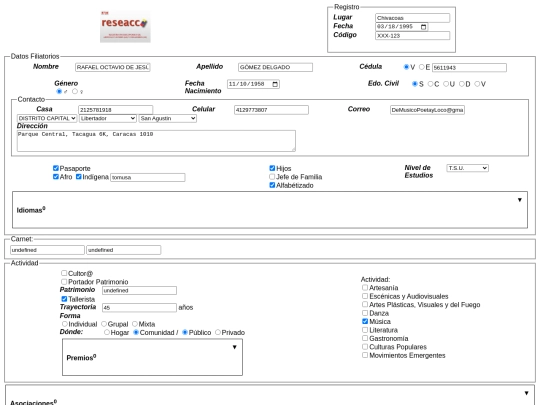
Task: Open the DISTRITO CAPITAL state dropdown
Action: (x=47, y=118)
